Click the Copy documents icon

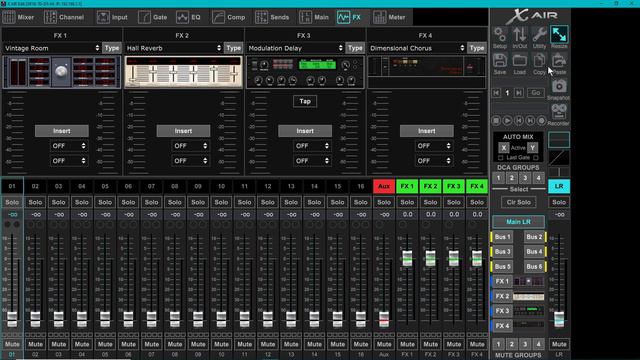[x=539, y=64]
